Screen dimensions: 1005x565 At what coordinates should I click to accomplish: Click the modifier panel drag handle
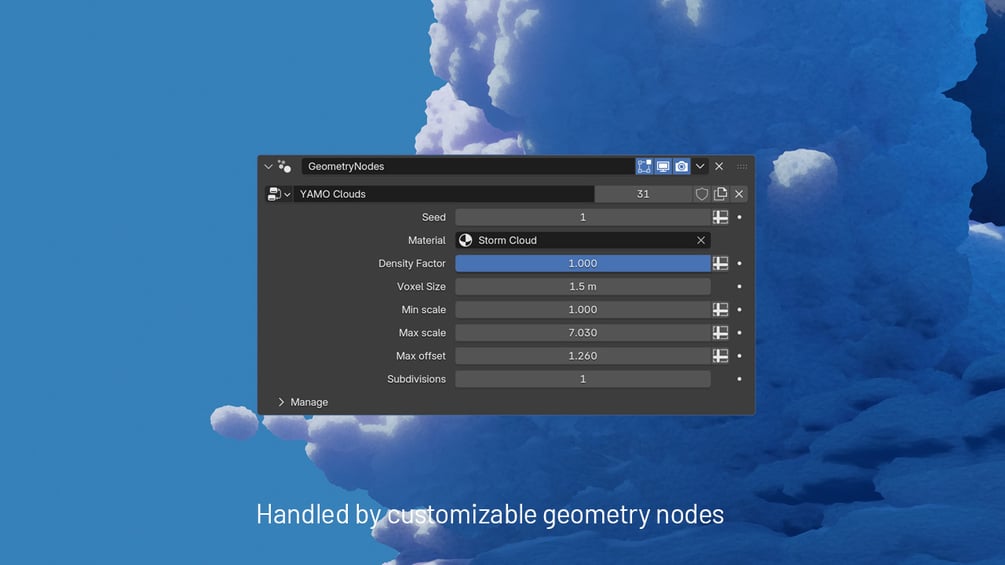pyautogui.click(x=742, y=167)
